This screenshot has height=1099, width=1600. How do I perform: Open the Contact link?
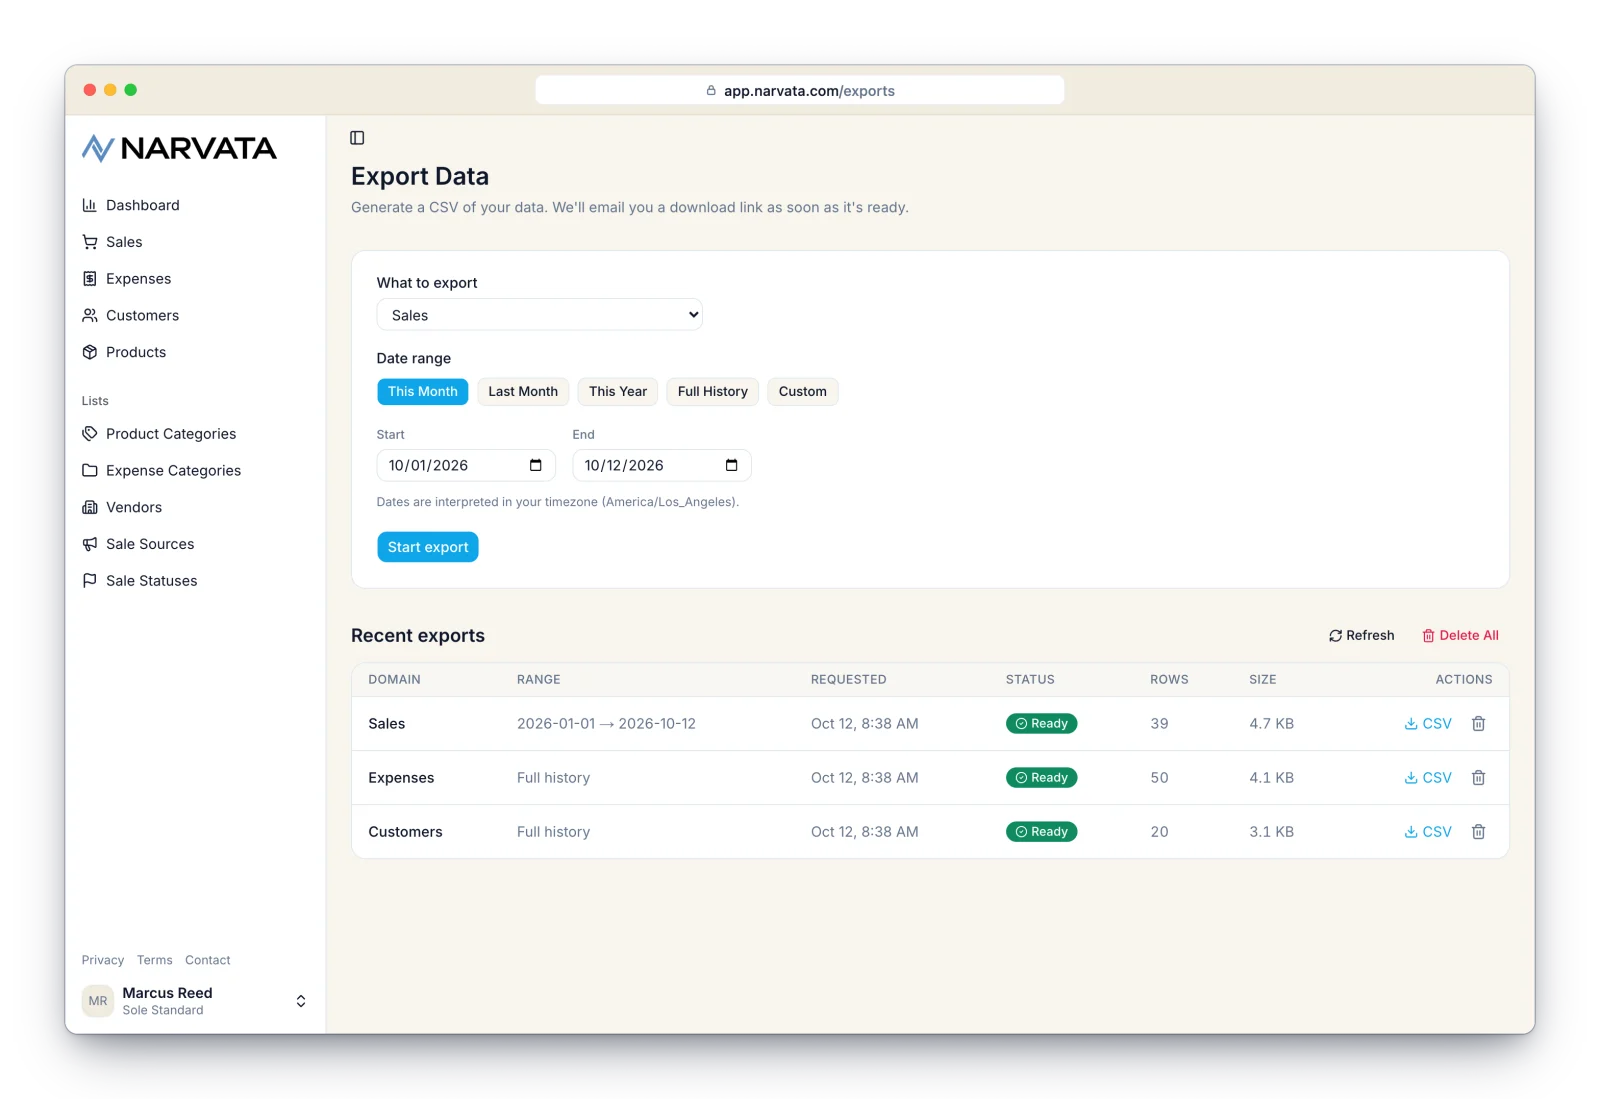pos(208,960)
